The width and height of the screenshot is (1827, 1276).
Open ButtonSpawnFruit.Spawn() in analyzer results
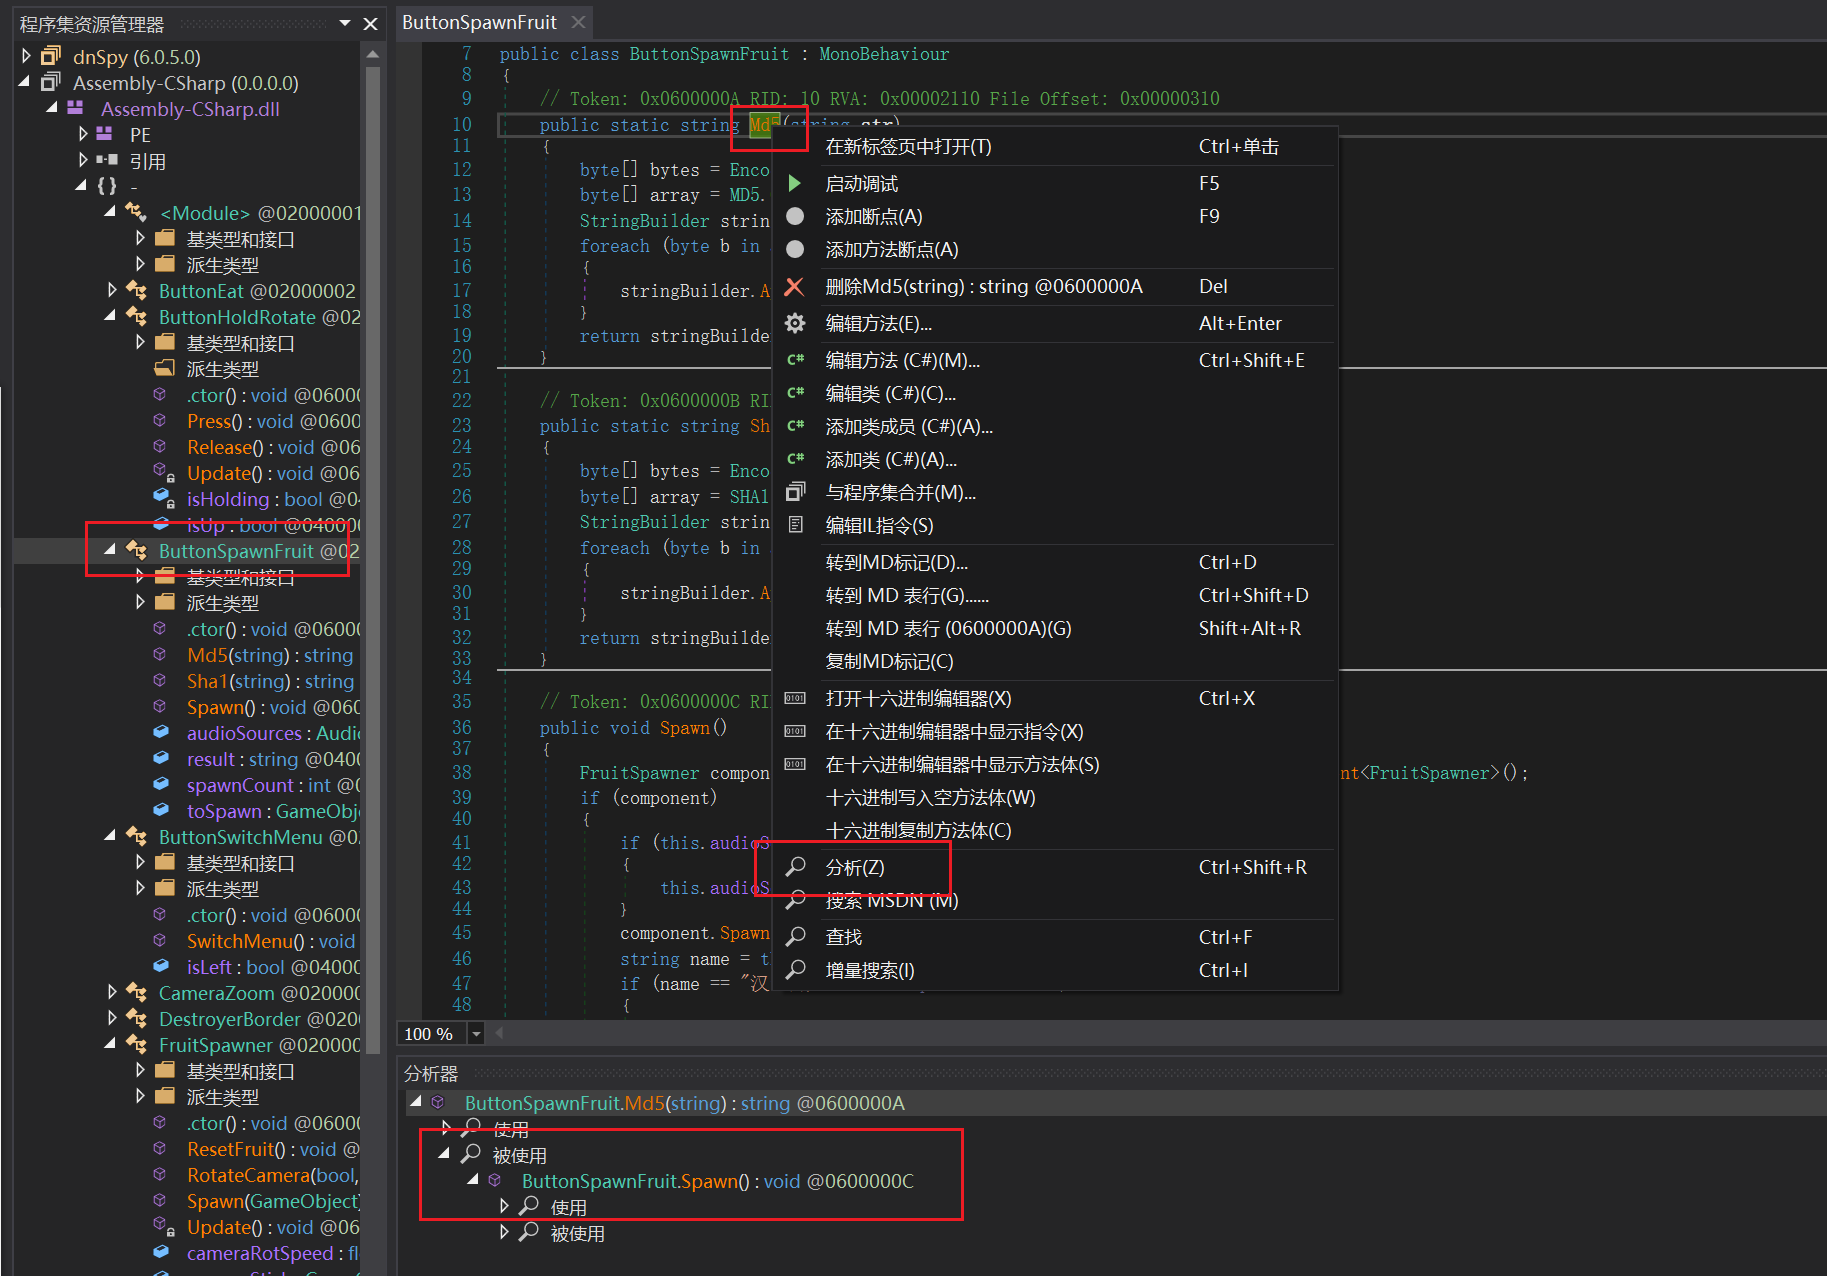[x=717, y=1181]
